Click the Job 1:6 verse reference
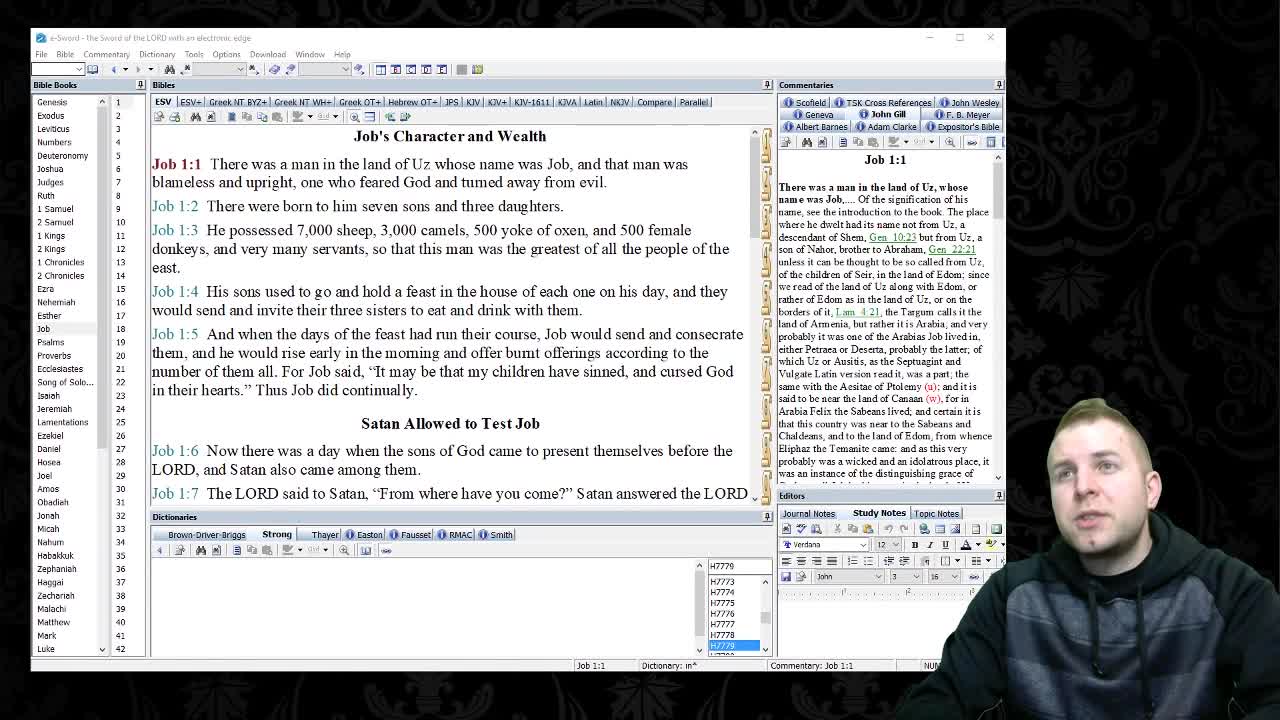The image size is (1280, 720). click(x=175, y=451)
